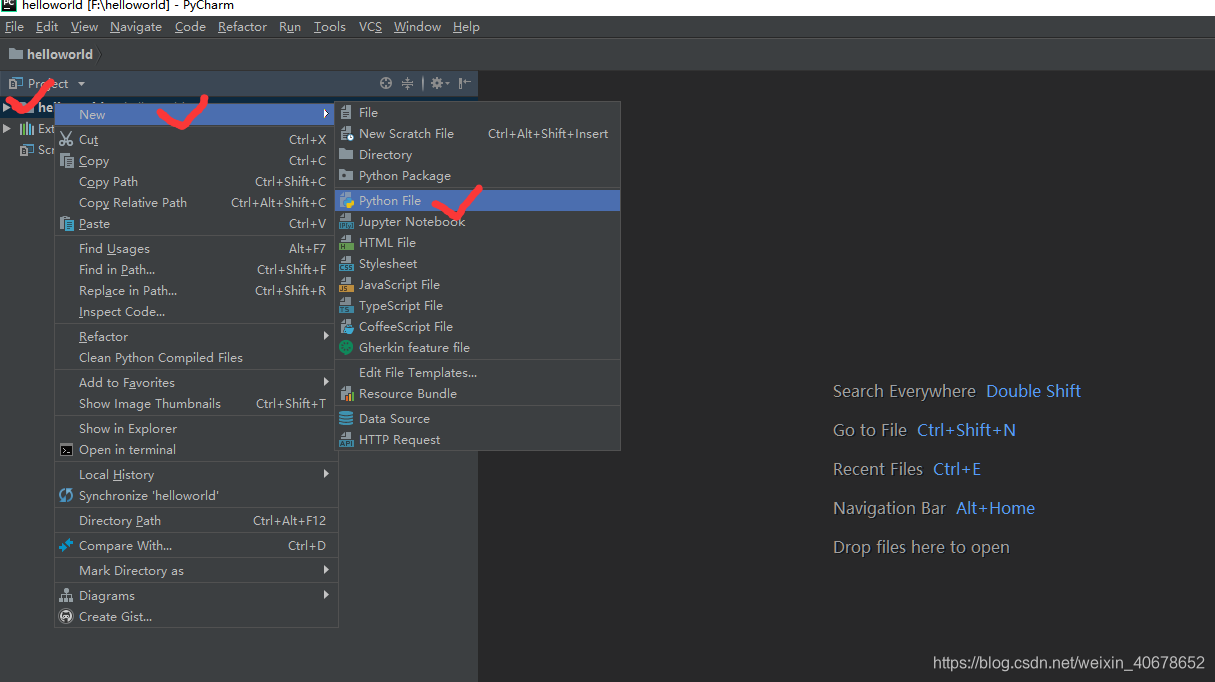Select Find in Path...
Screen dimensions: 1215x682
(x=195, y=270)
